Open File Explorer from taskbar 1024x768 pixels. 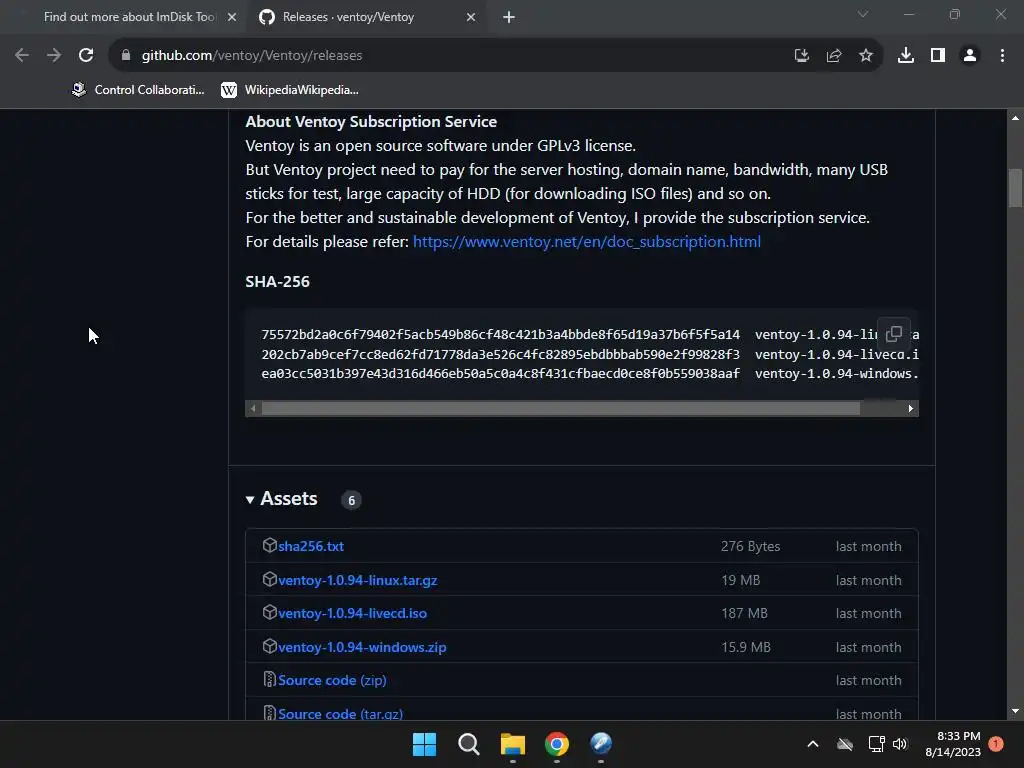tap(513, 744)
